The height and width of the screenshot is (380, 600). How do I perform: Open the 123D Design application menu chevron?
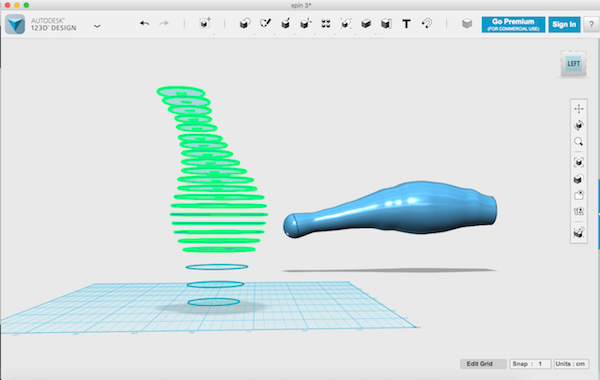pos(97,26)
